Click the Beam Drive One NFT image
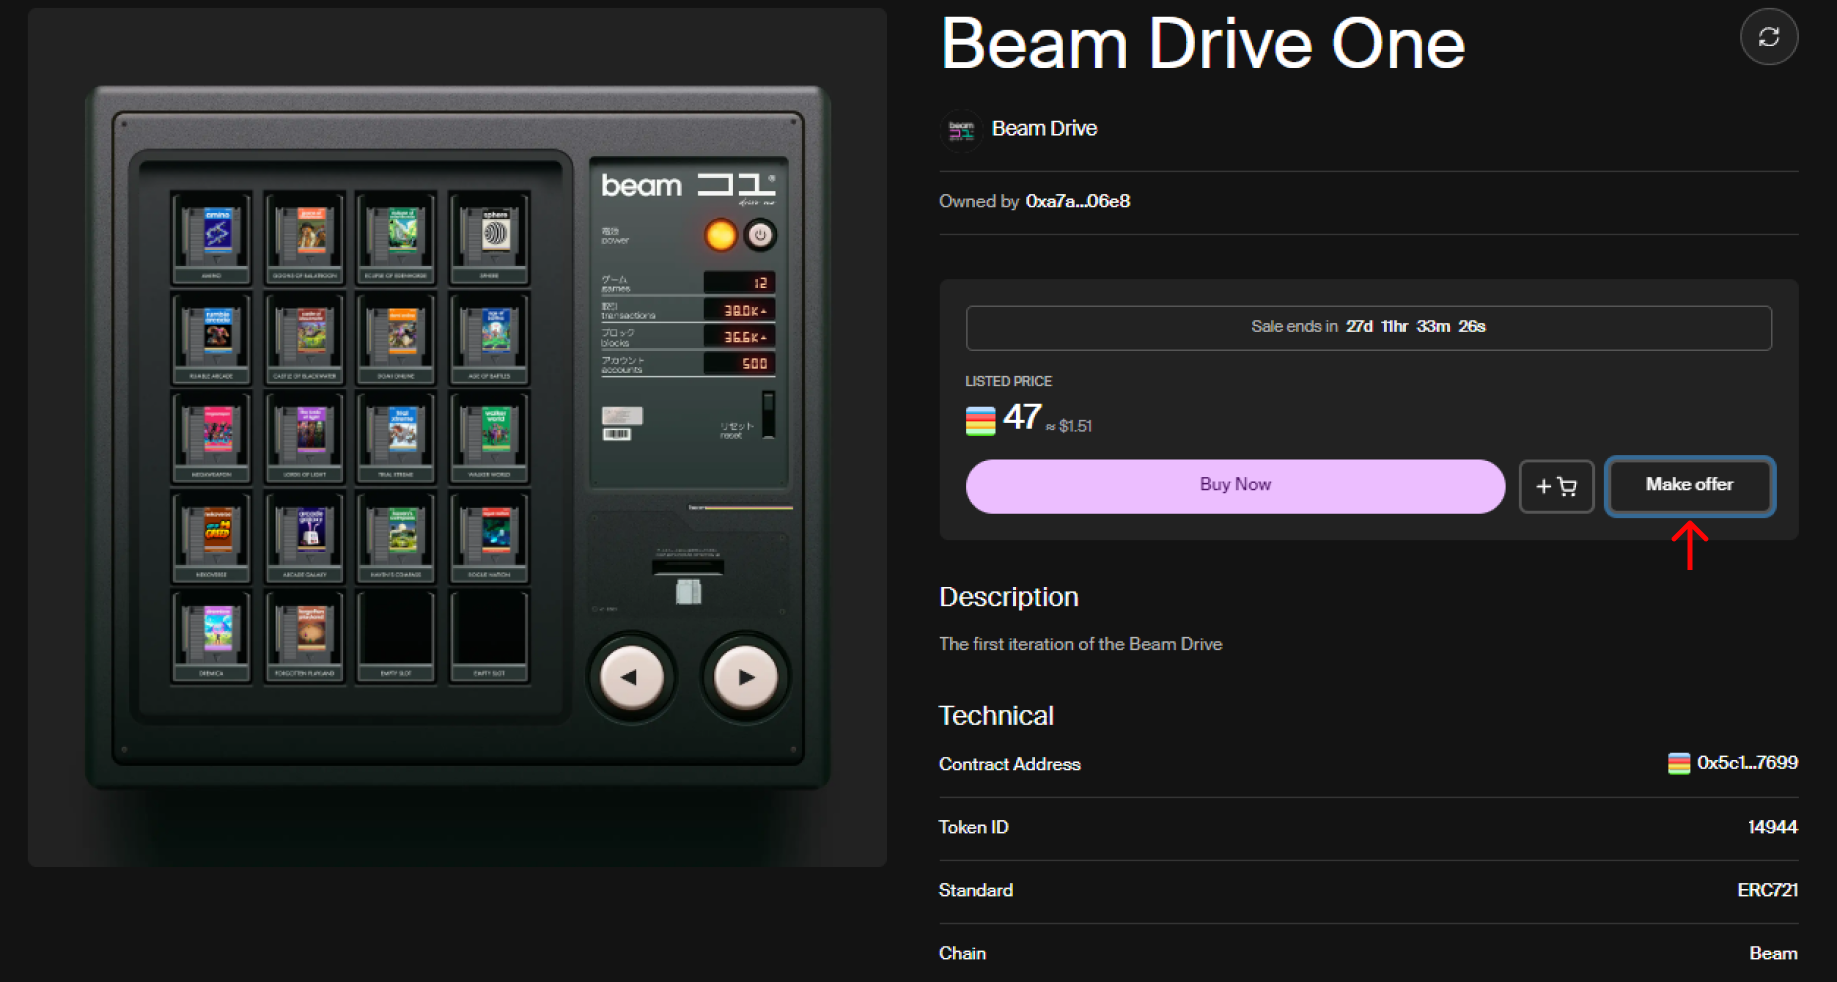The height and width of the screenshot is (982, 1837). [x=457, y=438]
